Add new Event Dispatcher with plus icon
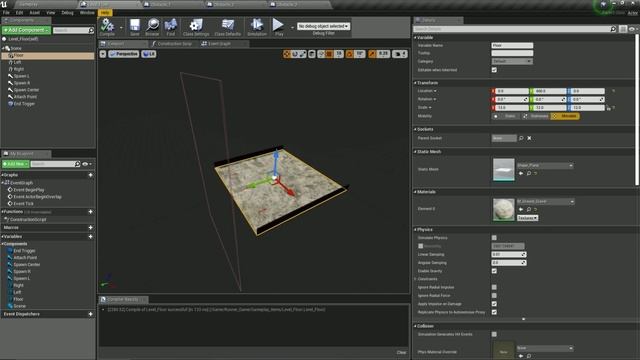Screen dimensions: 640x360 pos(91,314)
